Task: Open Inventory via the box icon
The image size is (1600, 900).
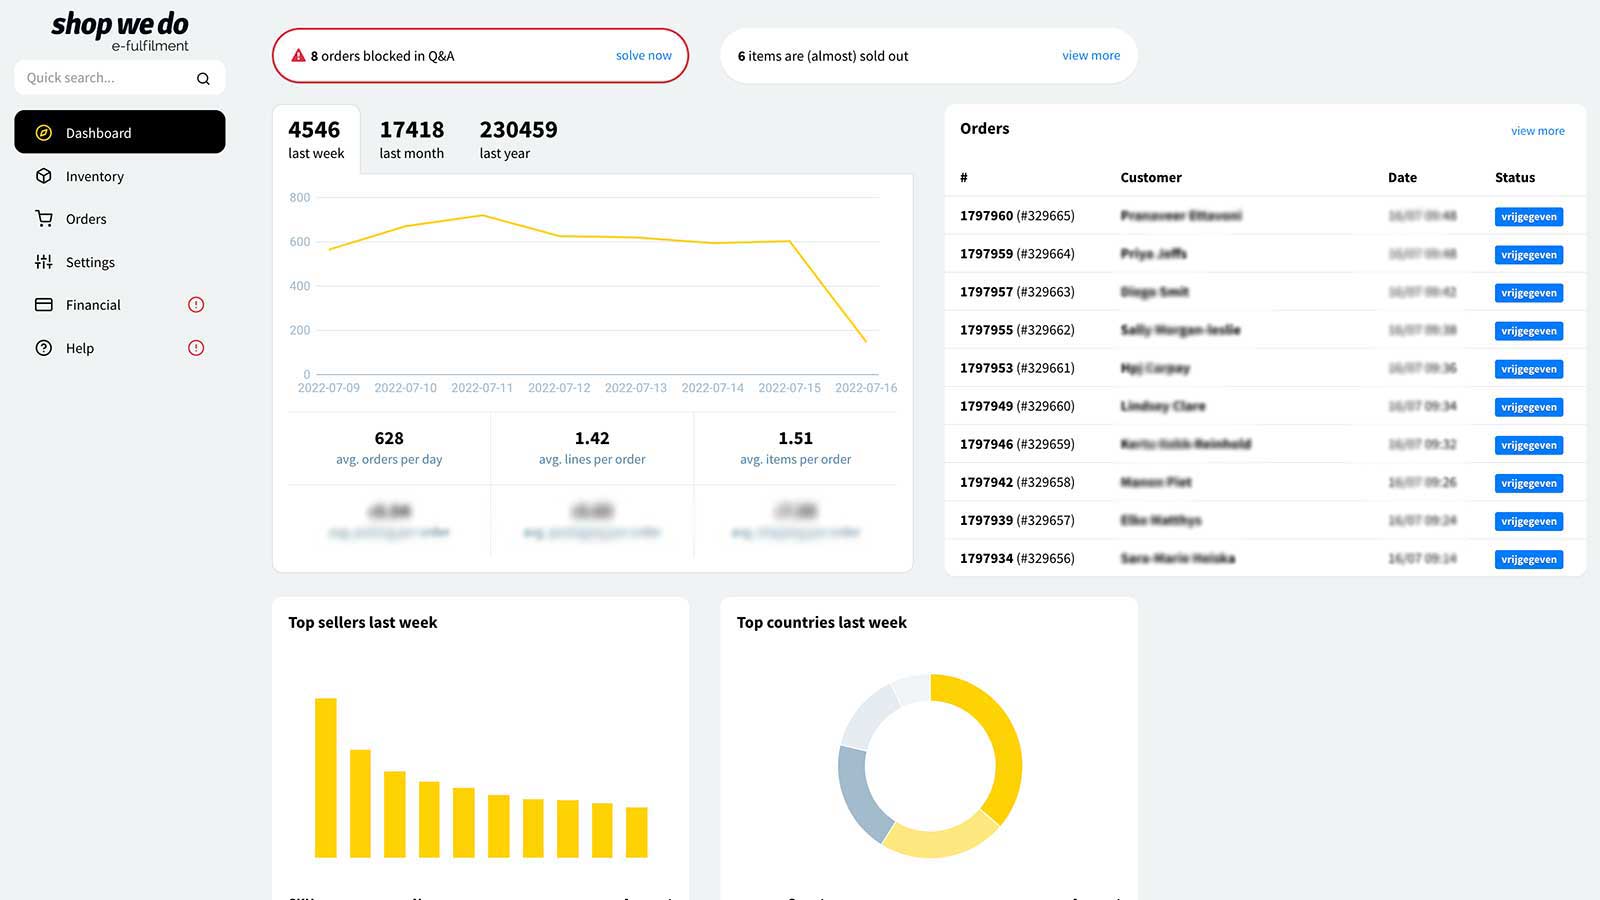Action: coord(43,176)
